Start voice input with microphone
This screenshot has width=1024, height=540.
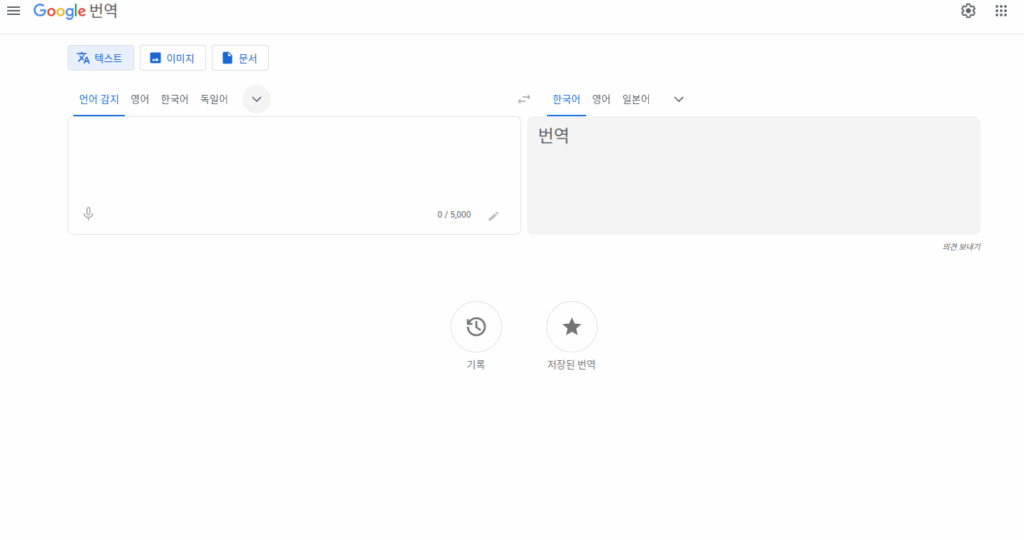pos(88,214)
